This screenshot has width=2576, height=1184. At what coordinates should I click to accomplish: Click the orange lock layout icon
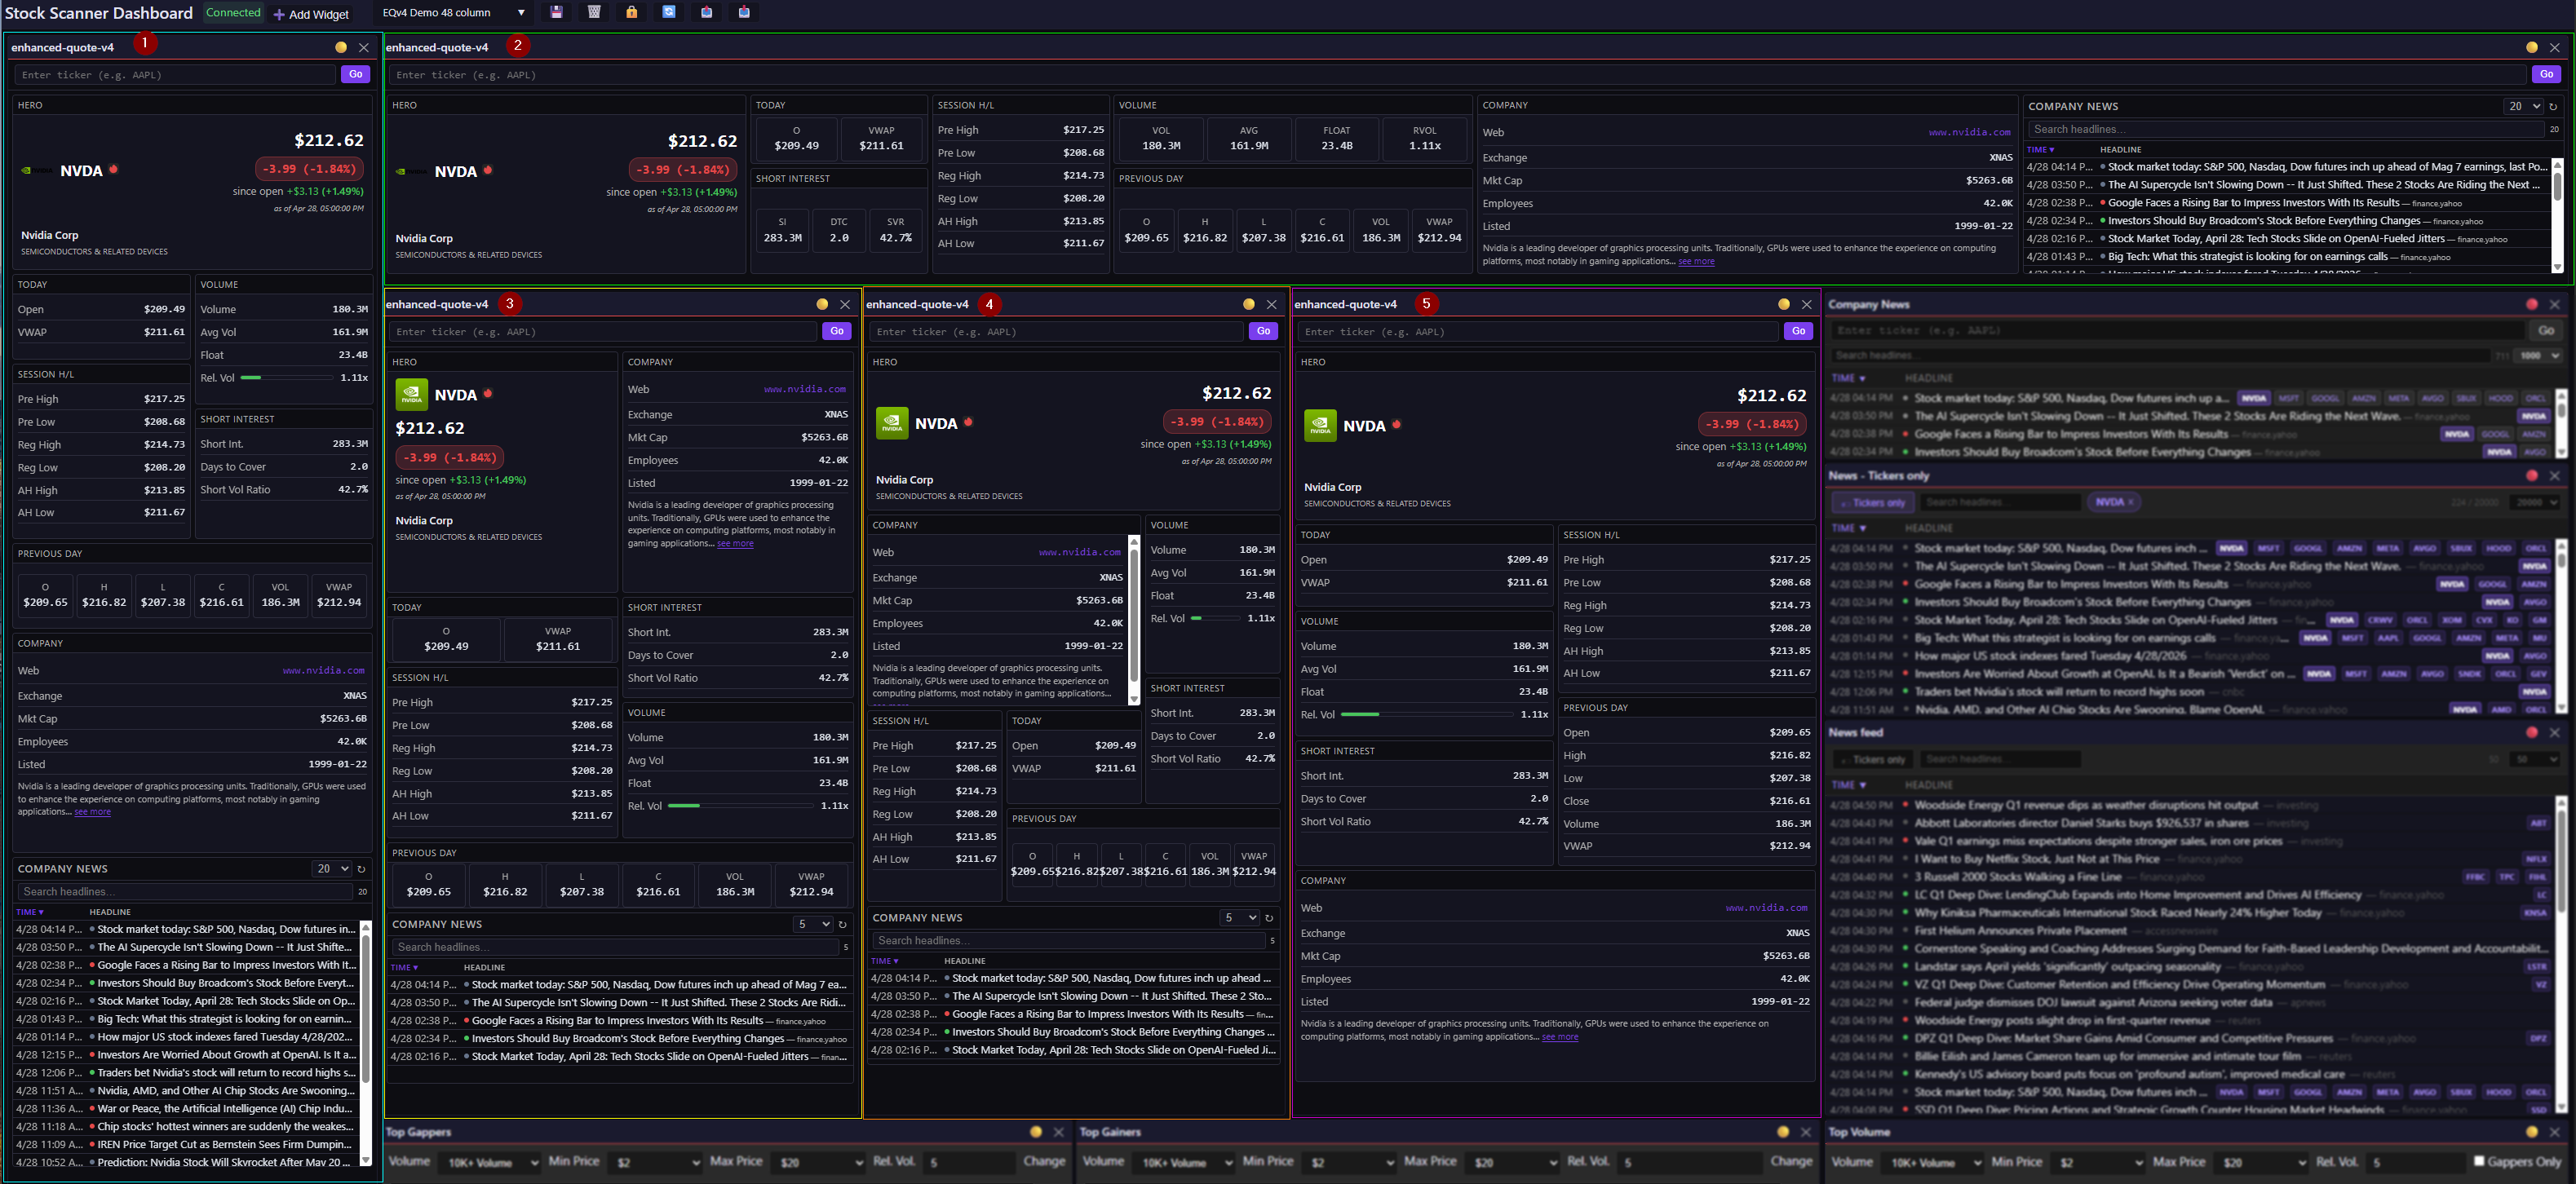point(631,12)
